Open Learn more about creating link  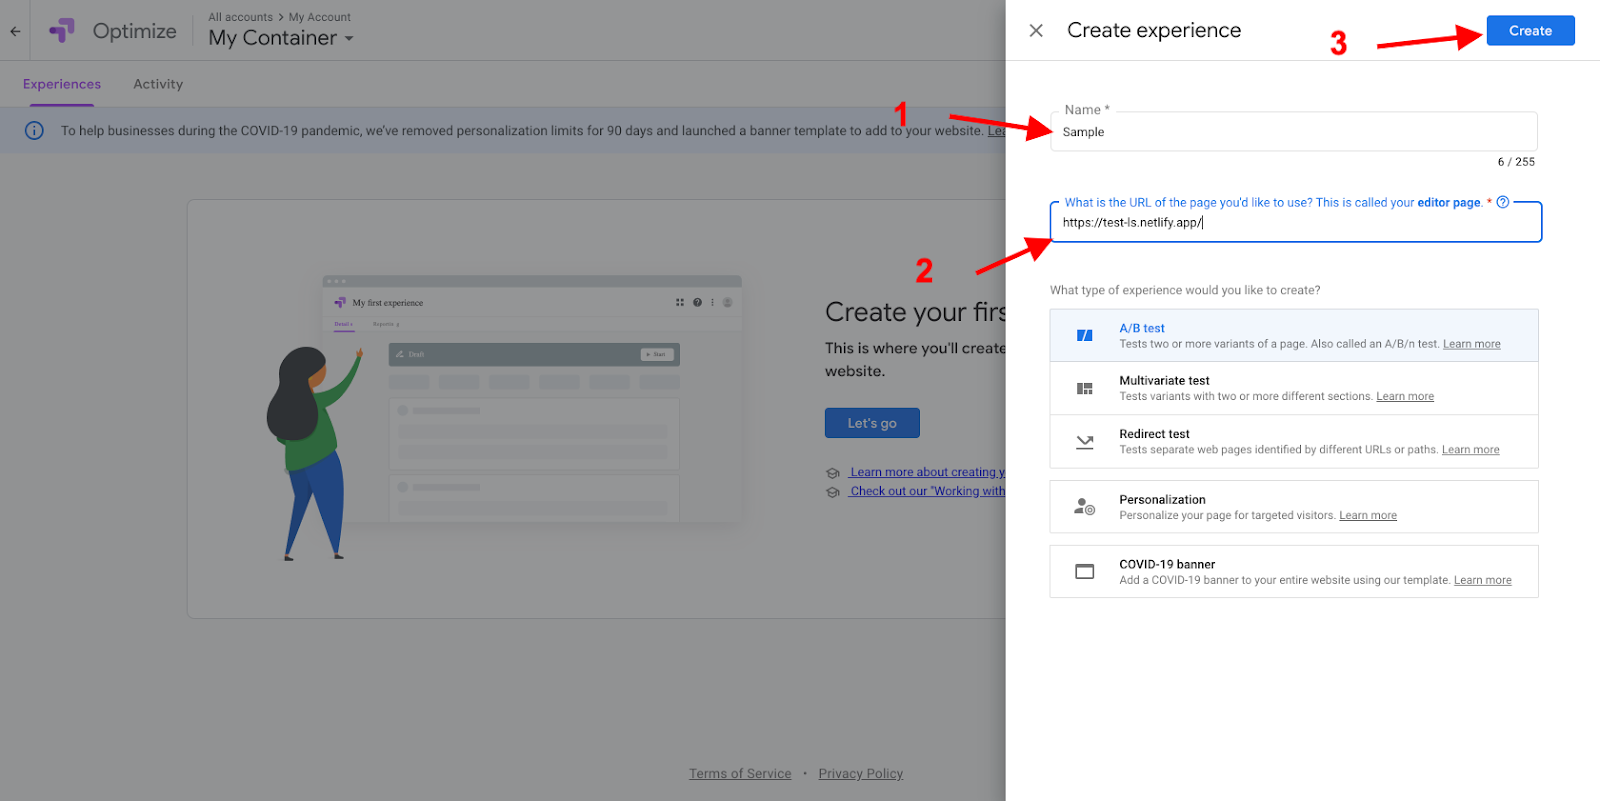927,472
